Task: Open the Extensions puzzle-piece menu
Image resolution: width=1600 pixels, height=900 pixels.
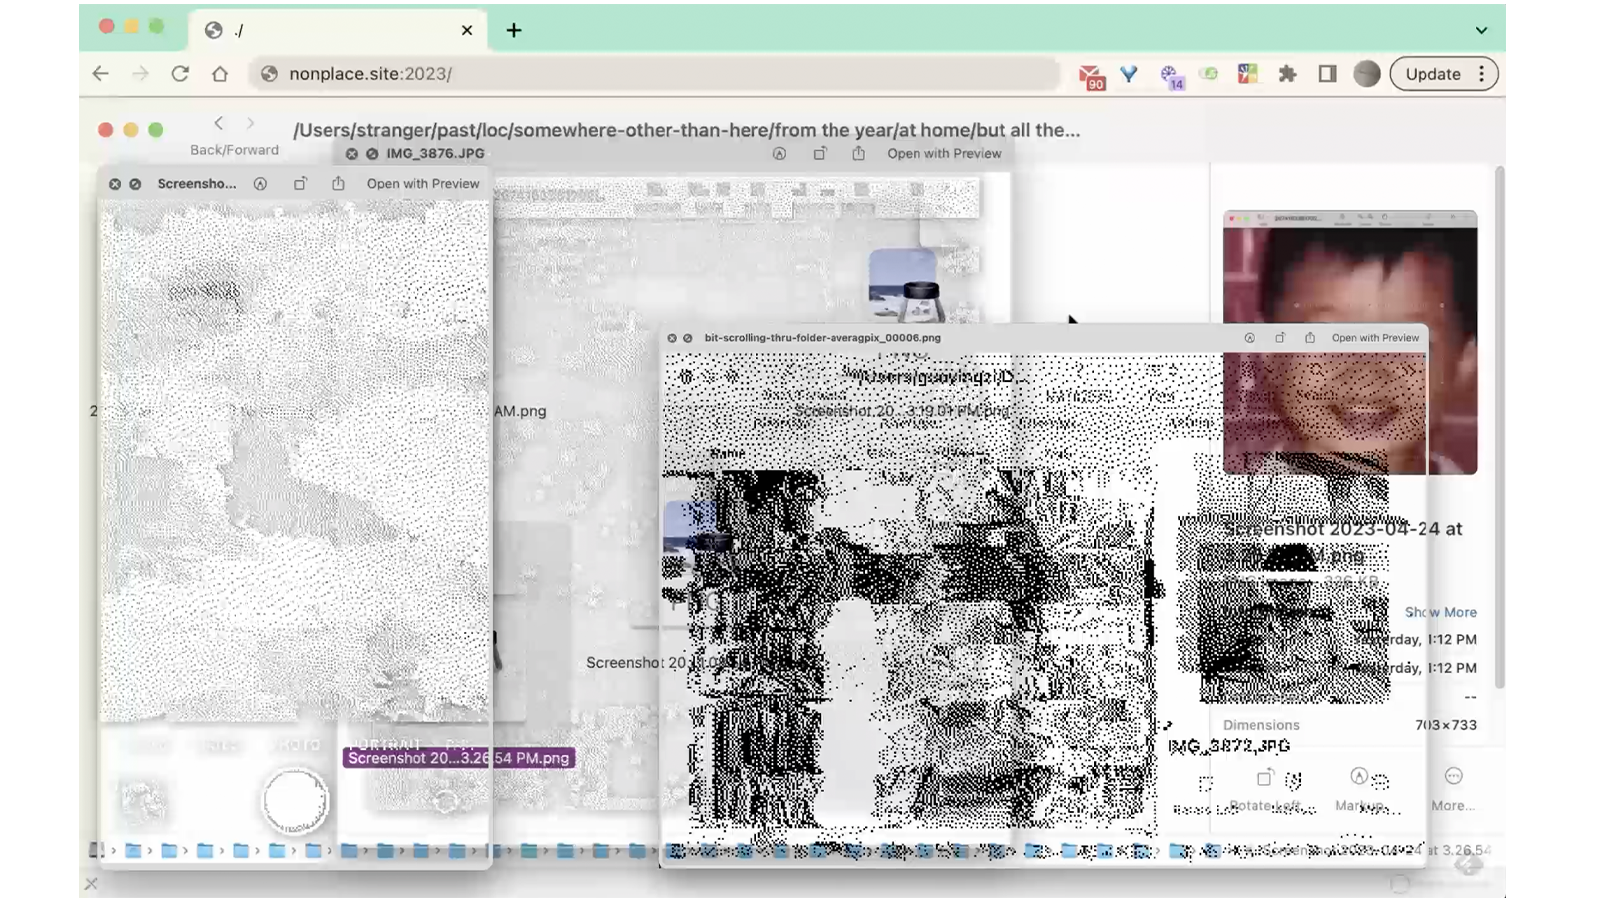Action: [1287, 74]
